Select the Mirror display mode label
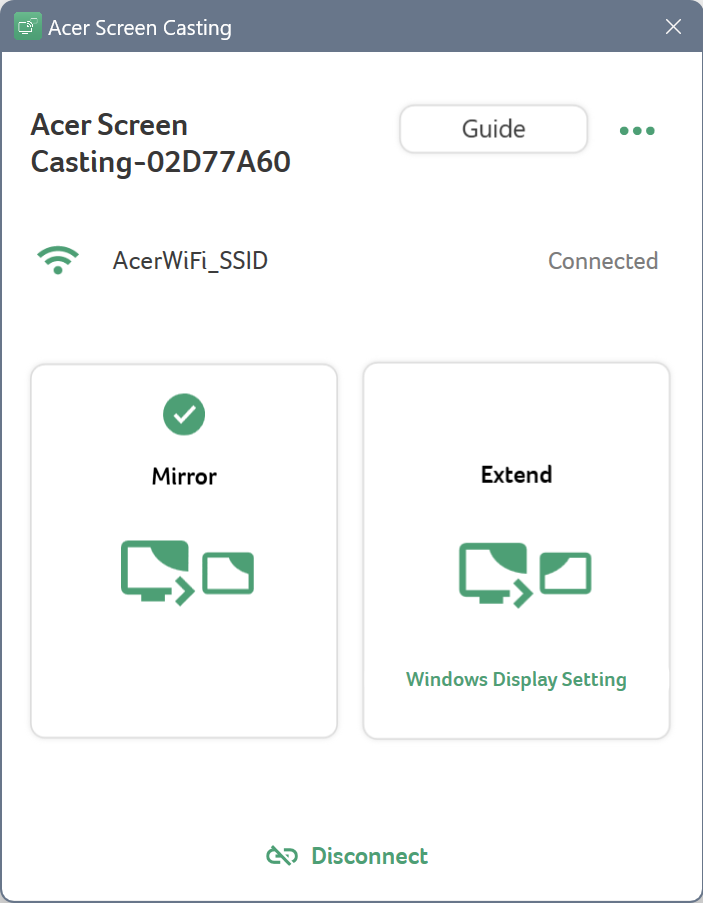 [x=184, y=476]
